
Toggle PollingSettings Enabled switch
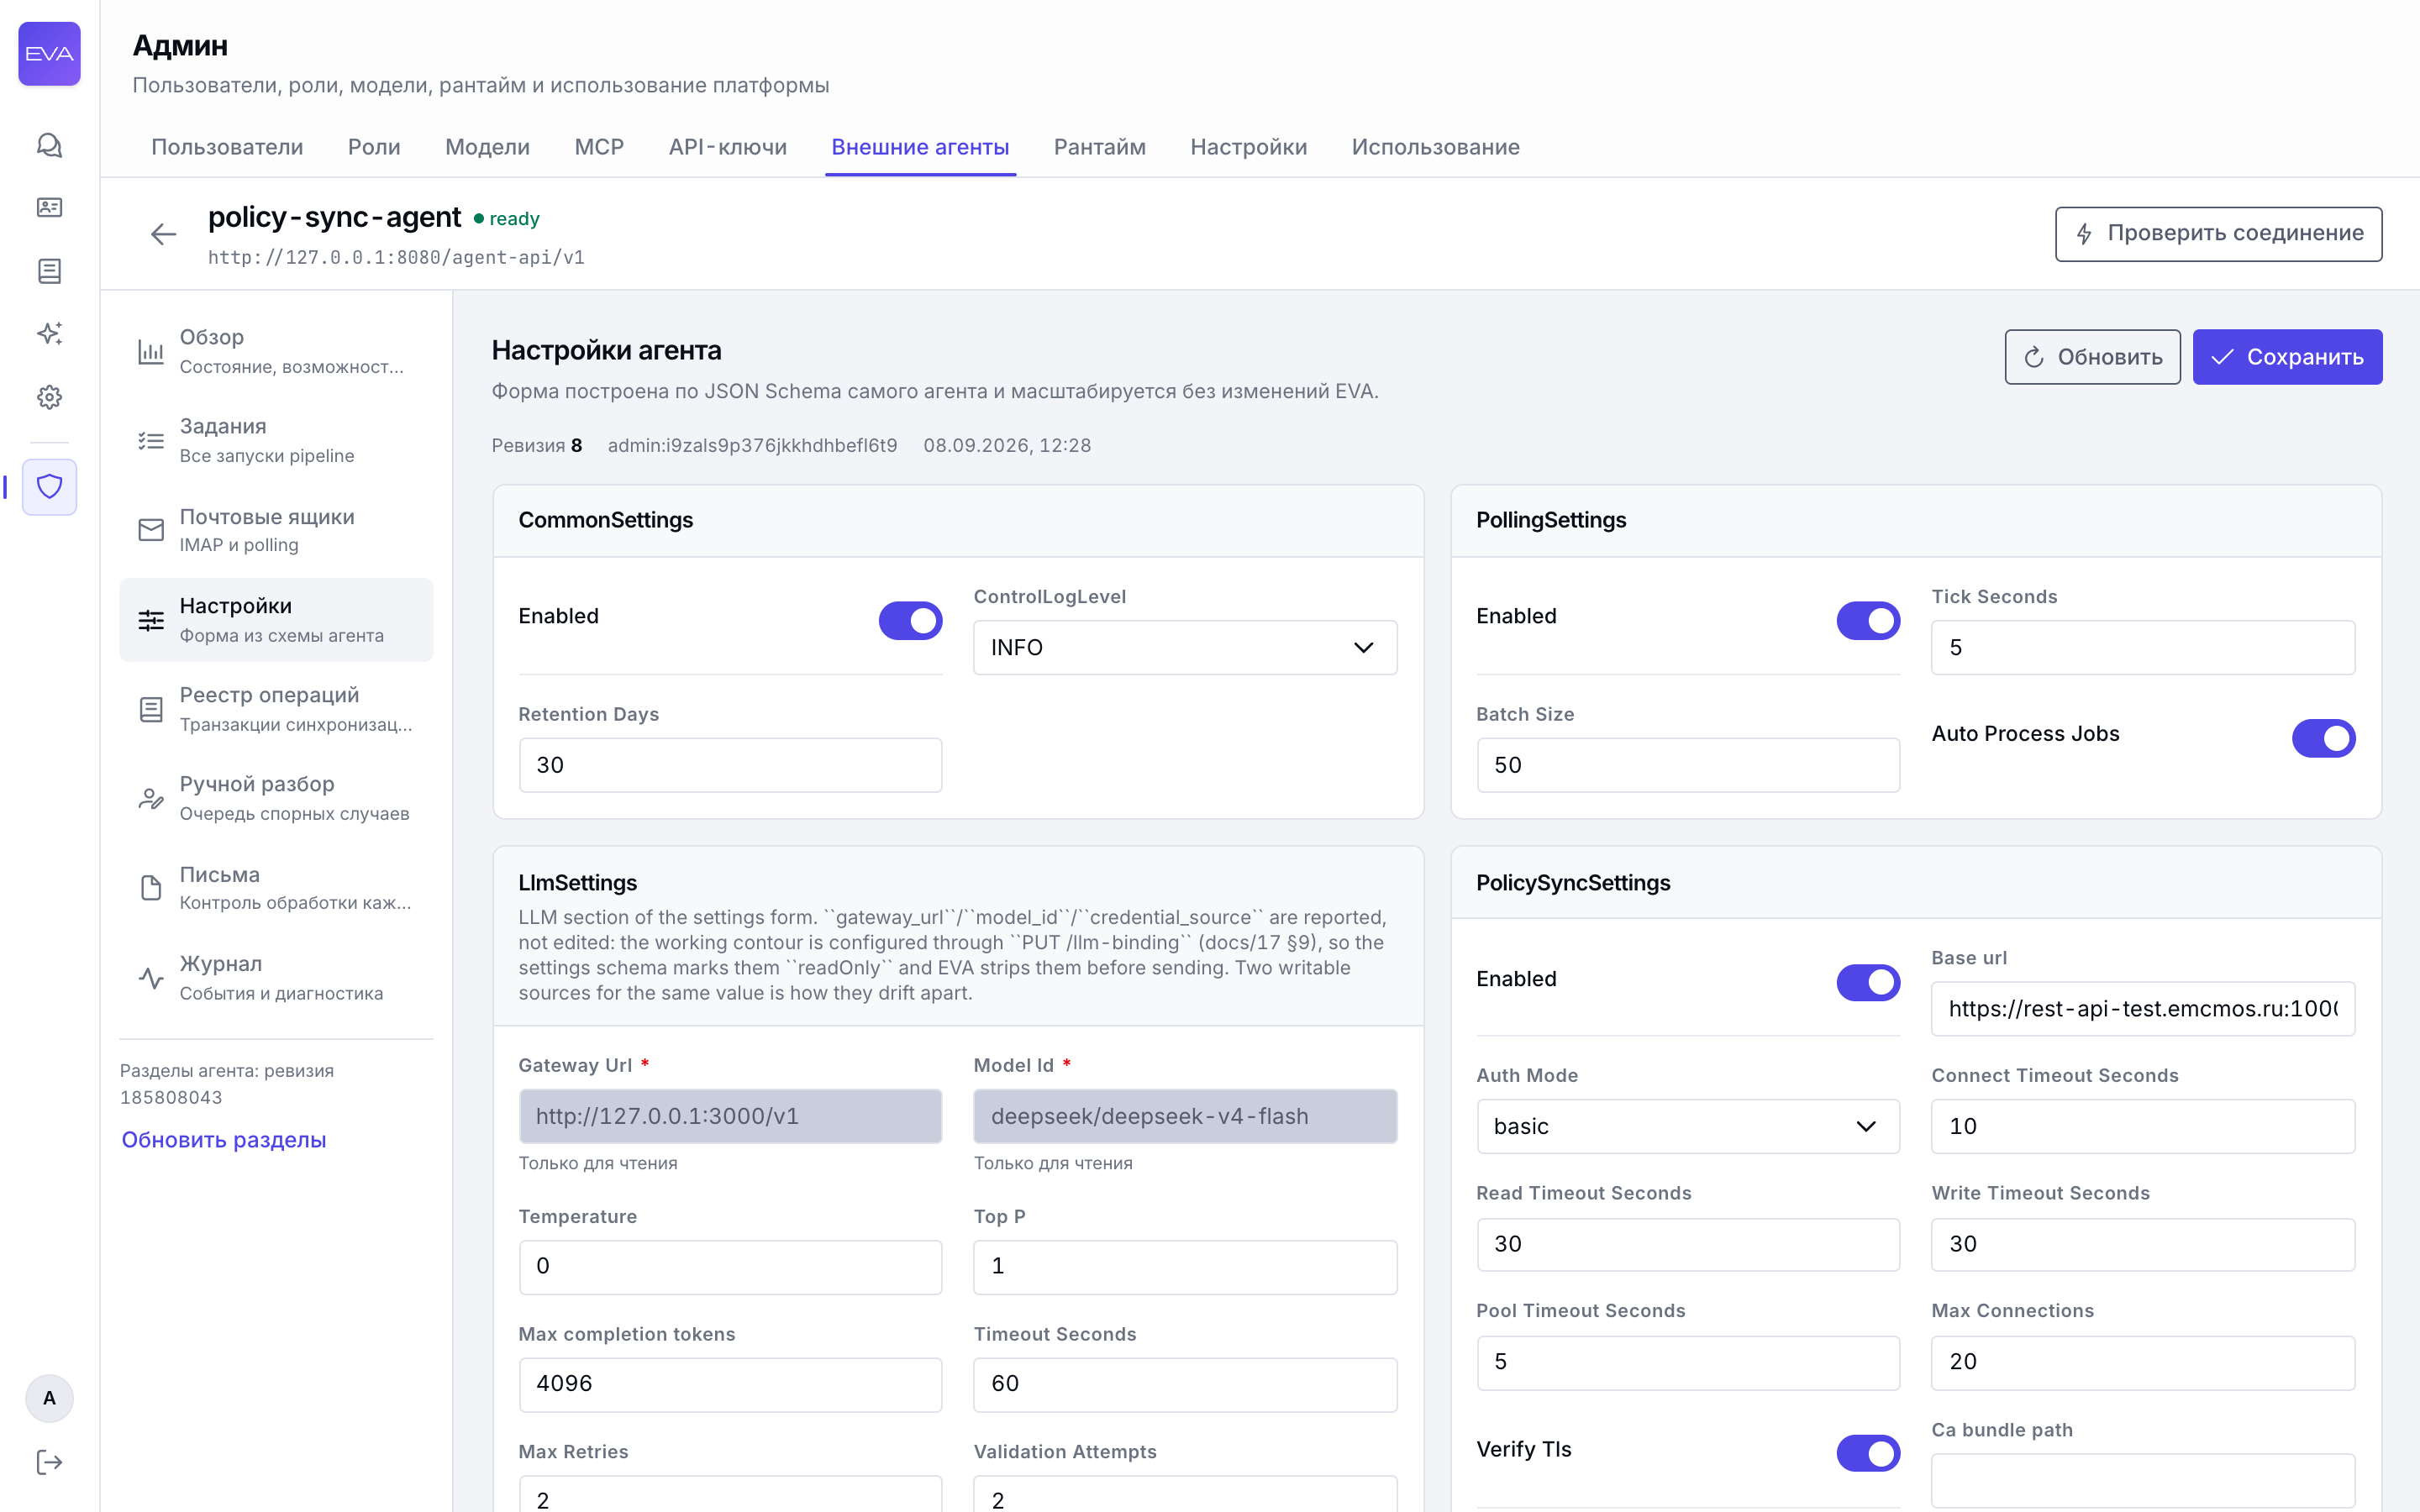point(1868,620)
